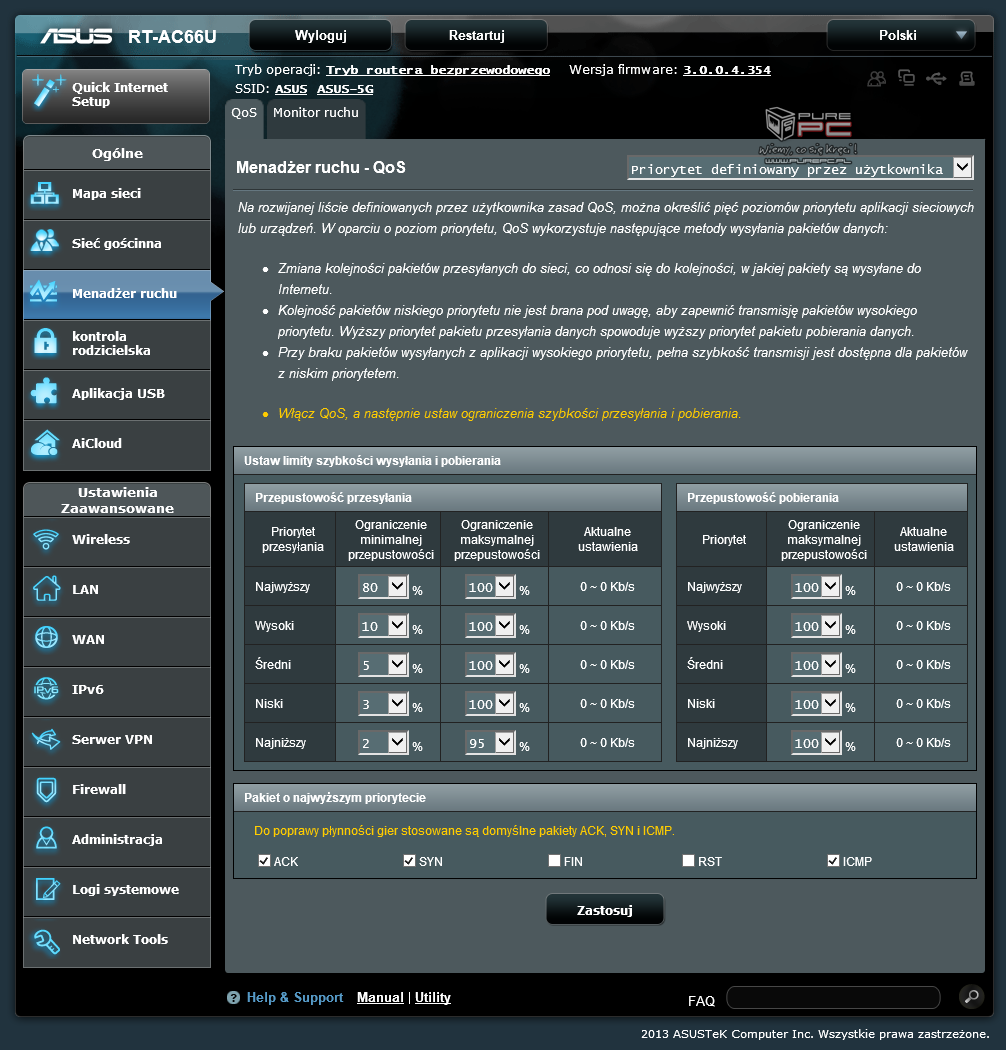Open the Polski language dropdown
Viewport: 1006px width, 1050px height.
click(901, 35)
